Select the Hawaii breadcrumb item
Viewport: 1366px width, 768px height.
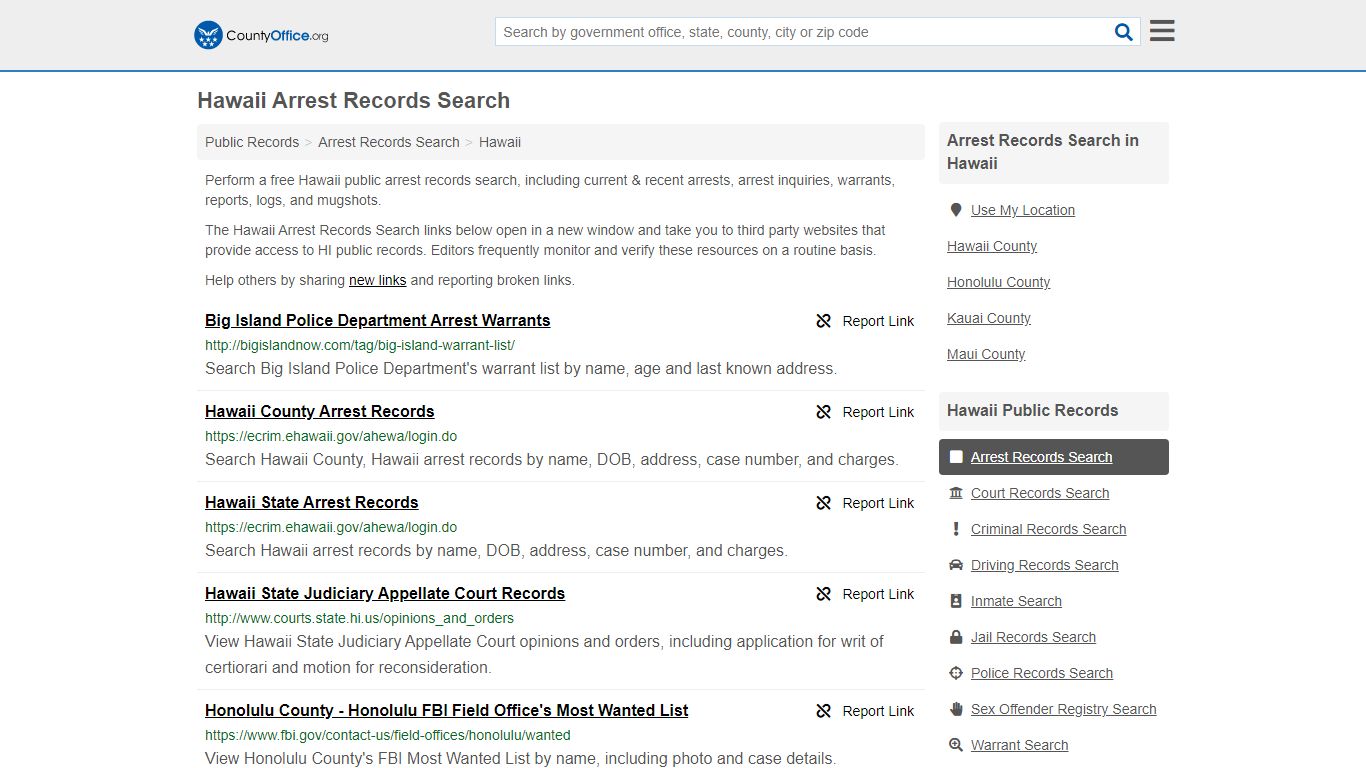tap(500, 142)
